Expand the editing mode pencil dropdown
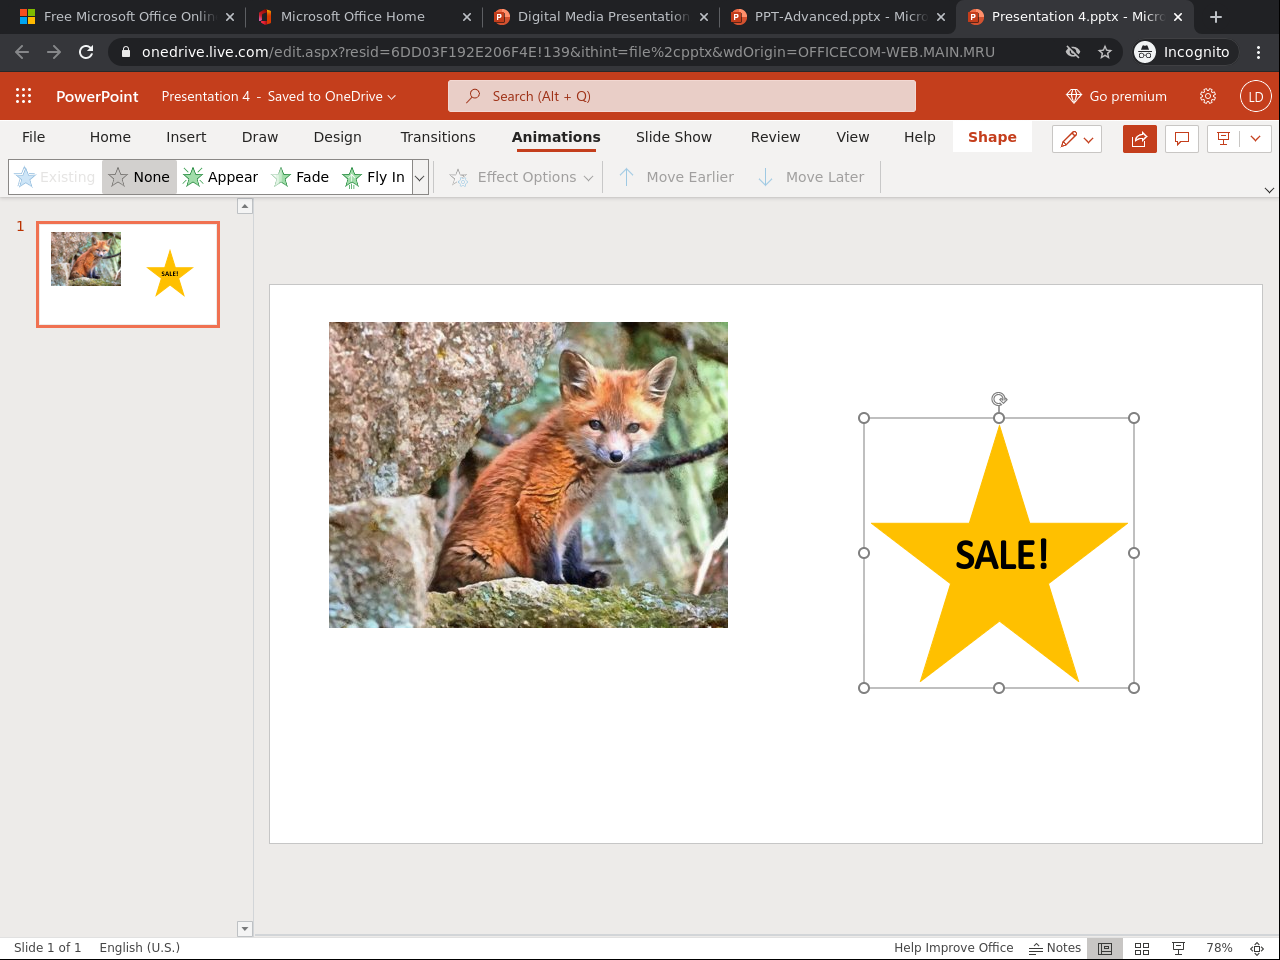Screen dimensions: 1280x960 [x=1077, y=139]
